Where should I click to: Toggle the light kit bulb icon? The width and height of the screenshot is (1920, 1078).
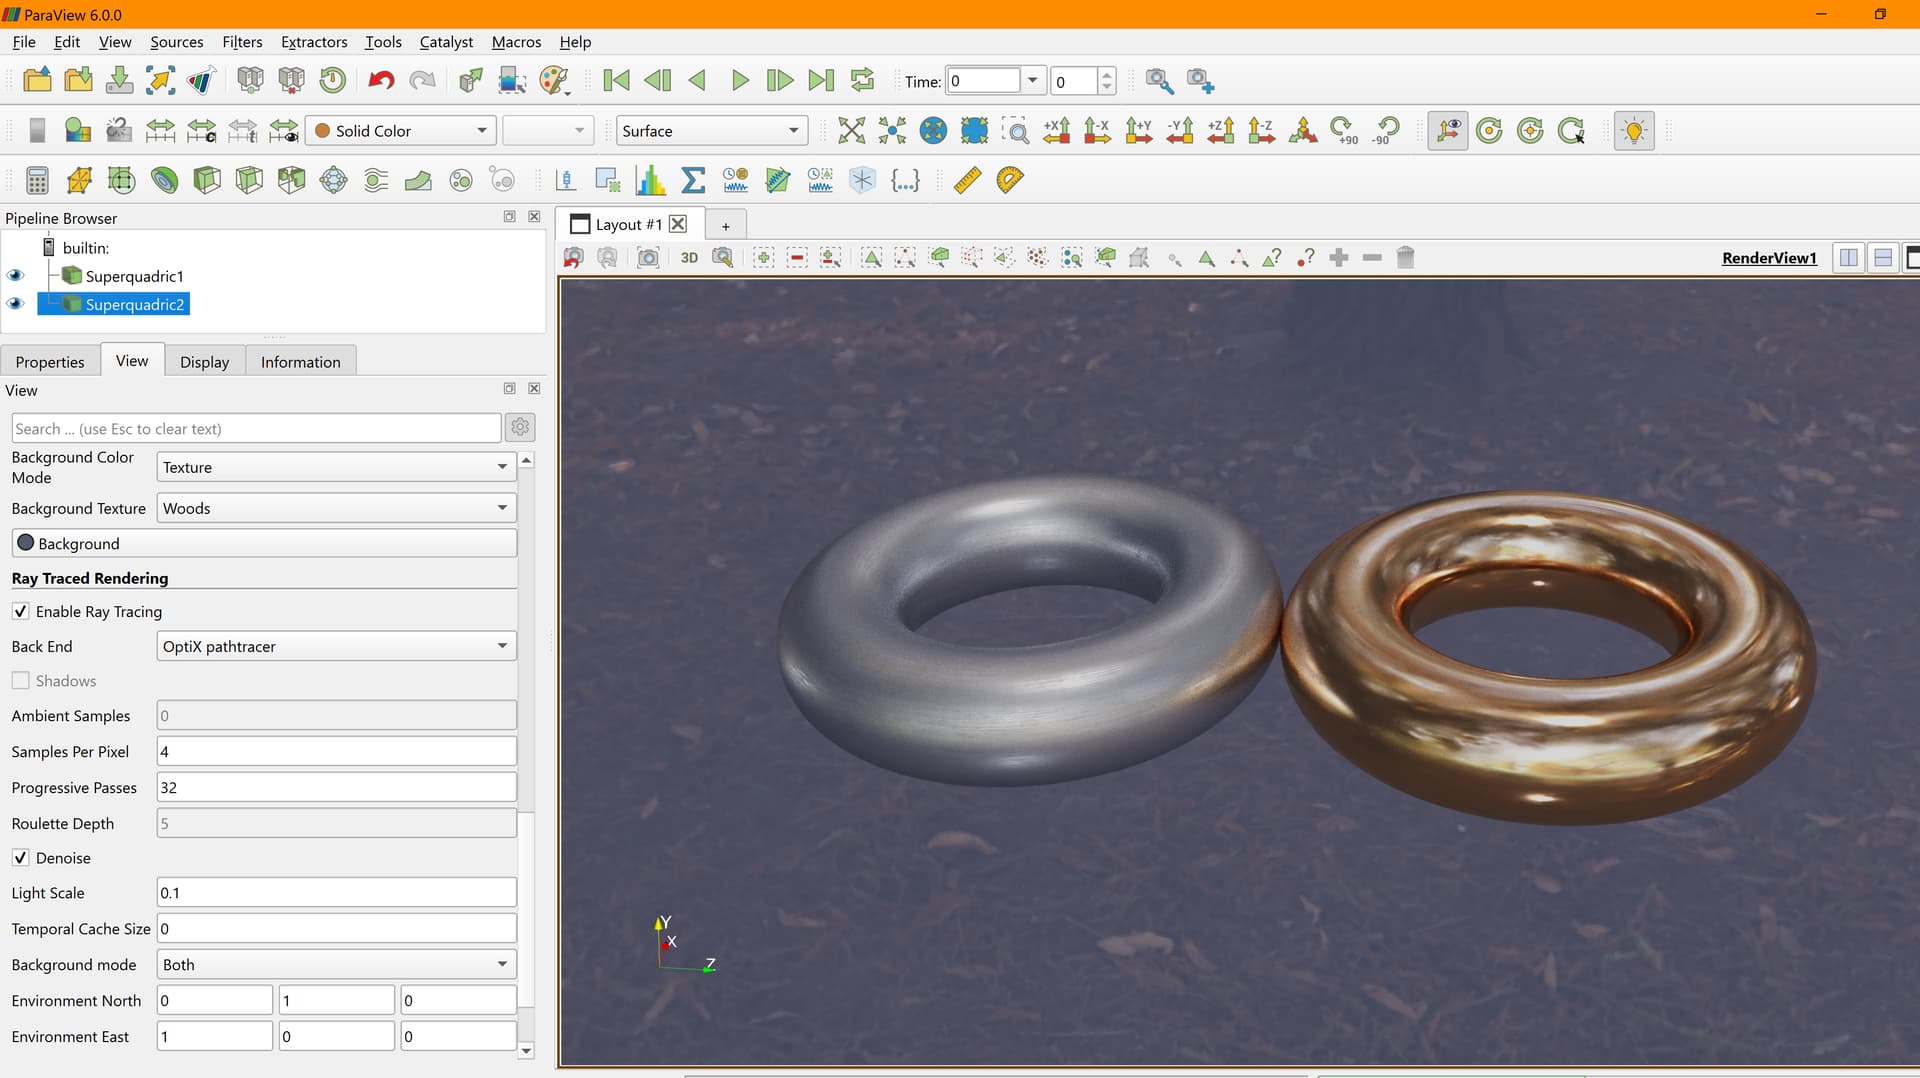1633,131
